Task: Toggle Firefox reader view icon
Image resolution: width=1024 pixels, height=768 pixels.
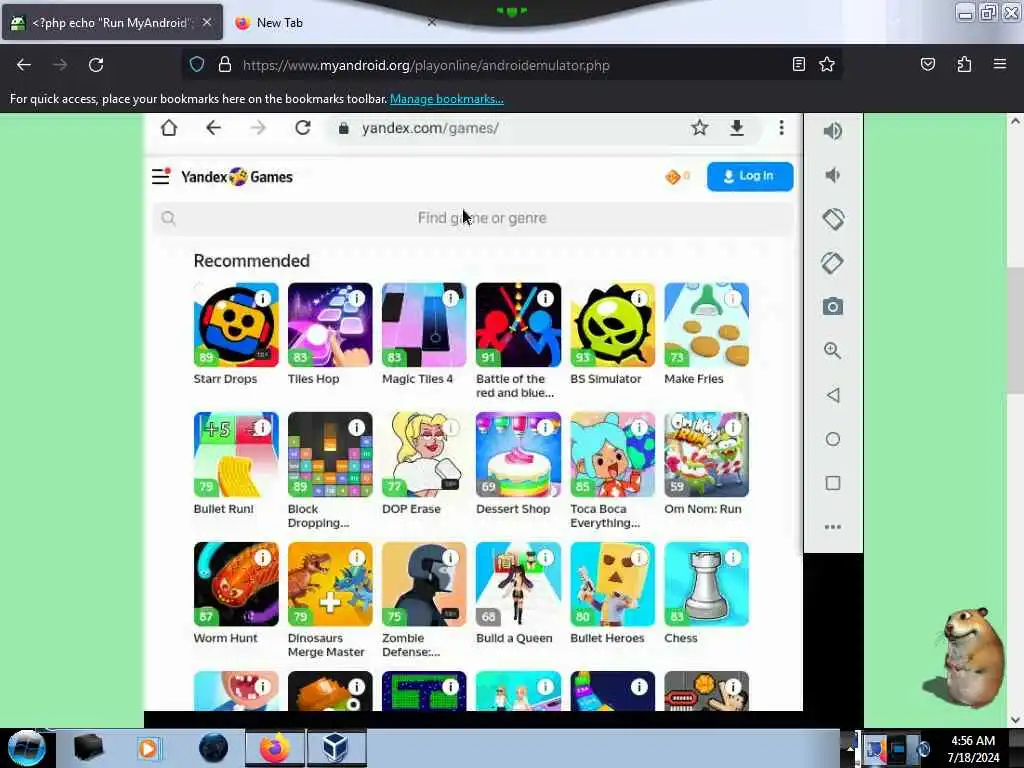Action: (798, 64)
